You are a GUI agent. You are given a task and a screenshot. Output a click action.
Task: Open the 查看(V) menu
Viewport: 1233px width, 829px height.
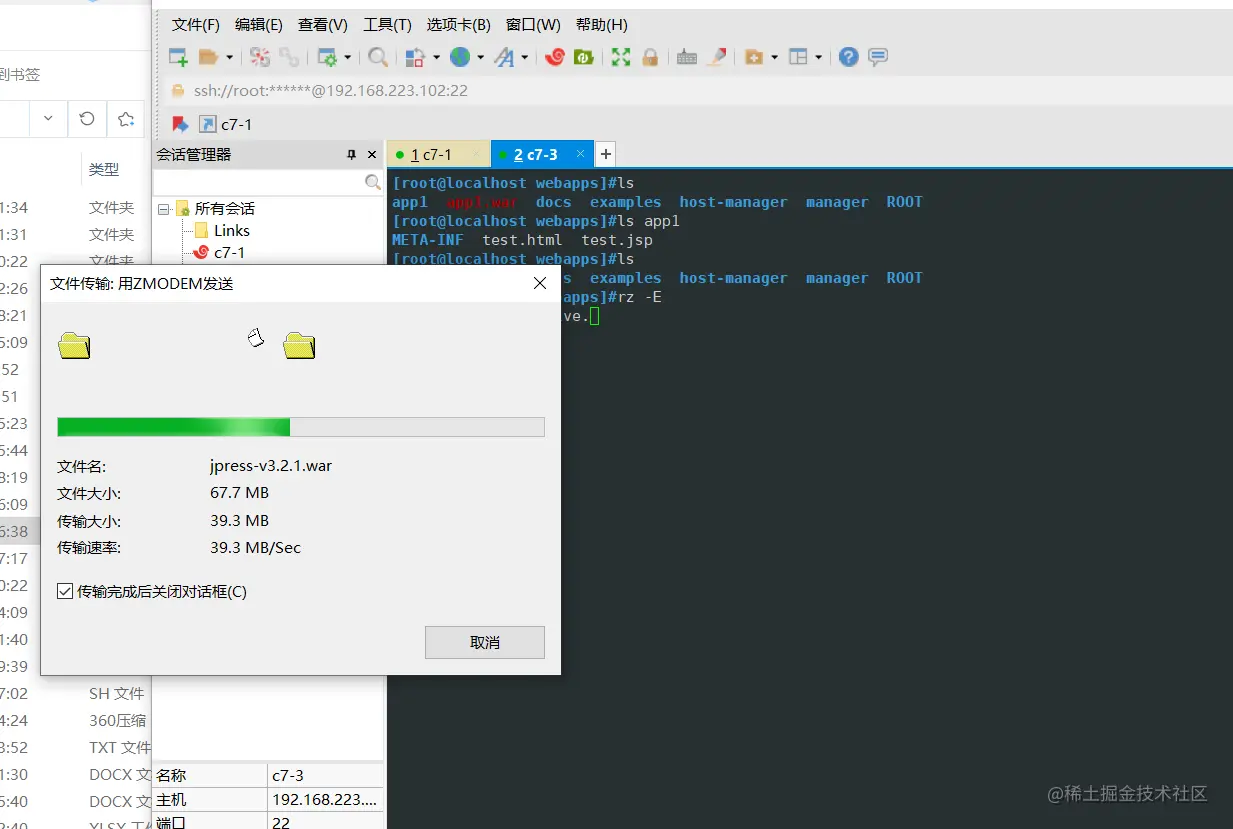323,25
